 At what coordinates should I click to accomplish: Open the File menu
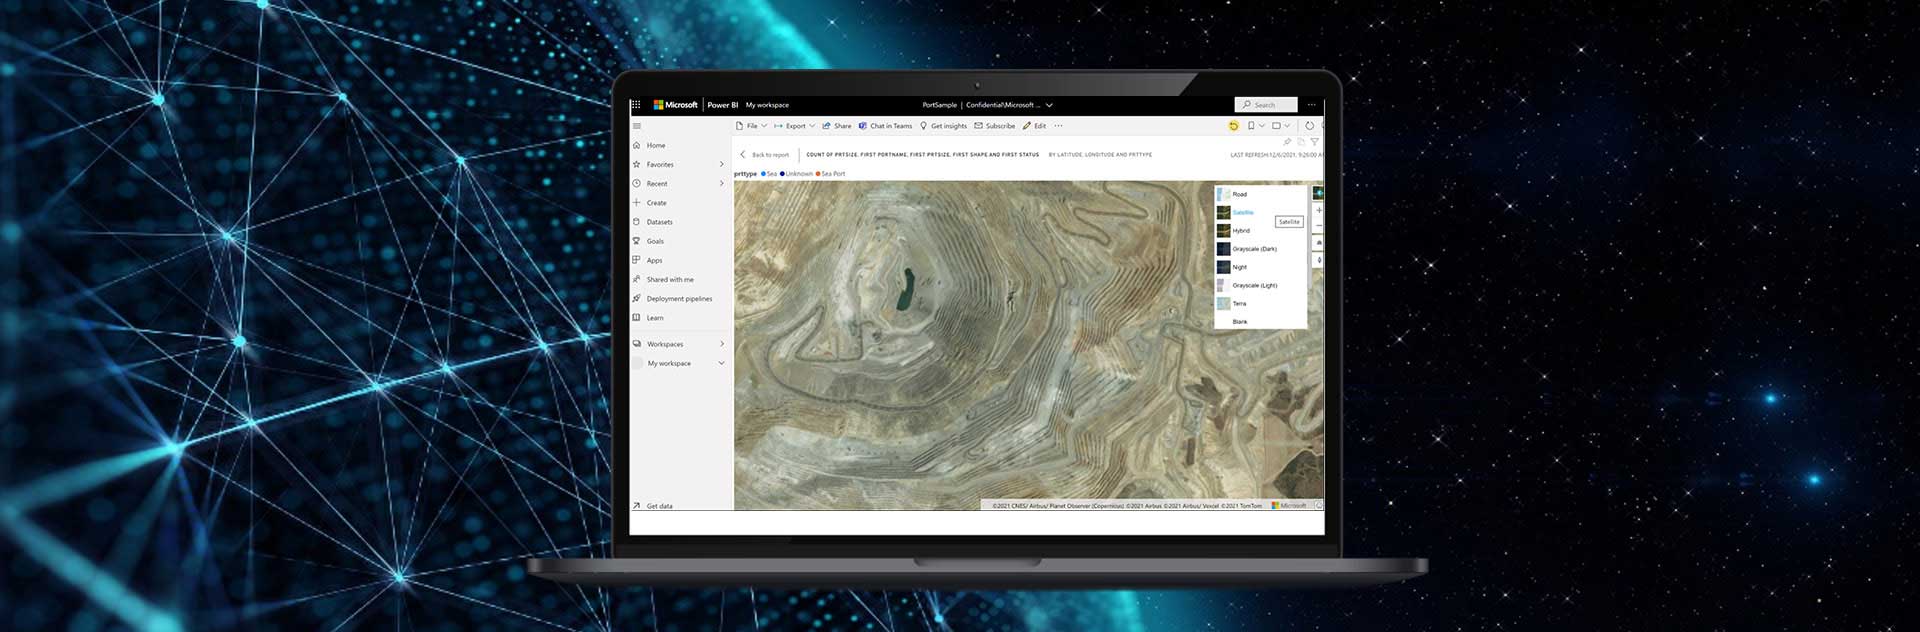[752, 126]
